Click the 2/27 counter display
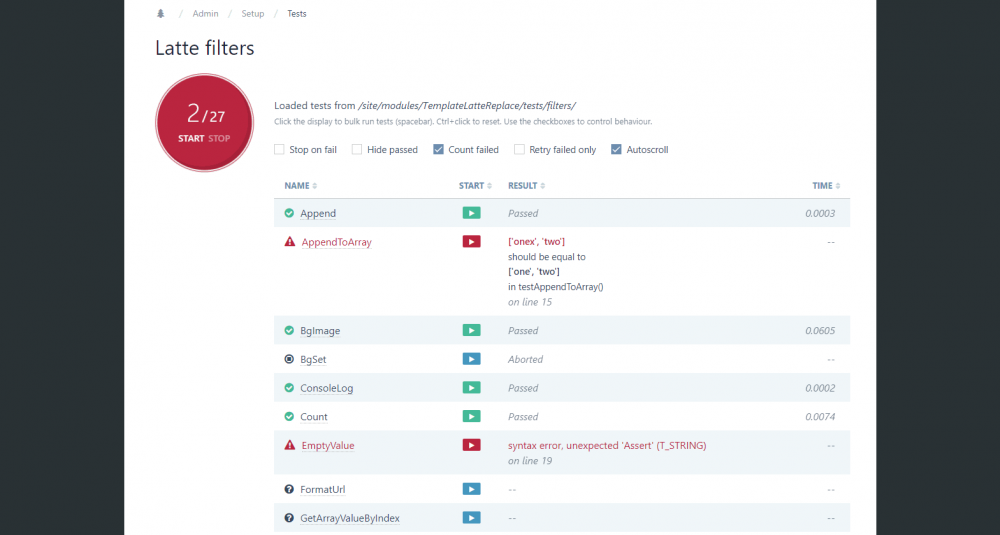The width and height of the screenshot is (1000, 535). coord(205,115)
